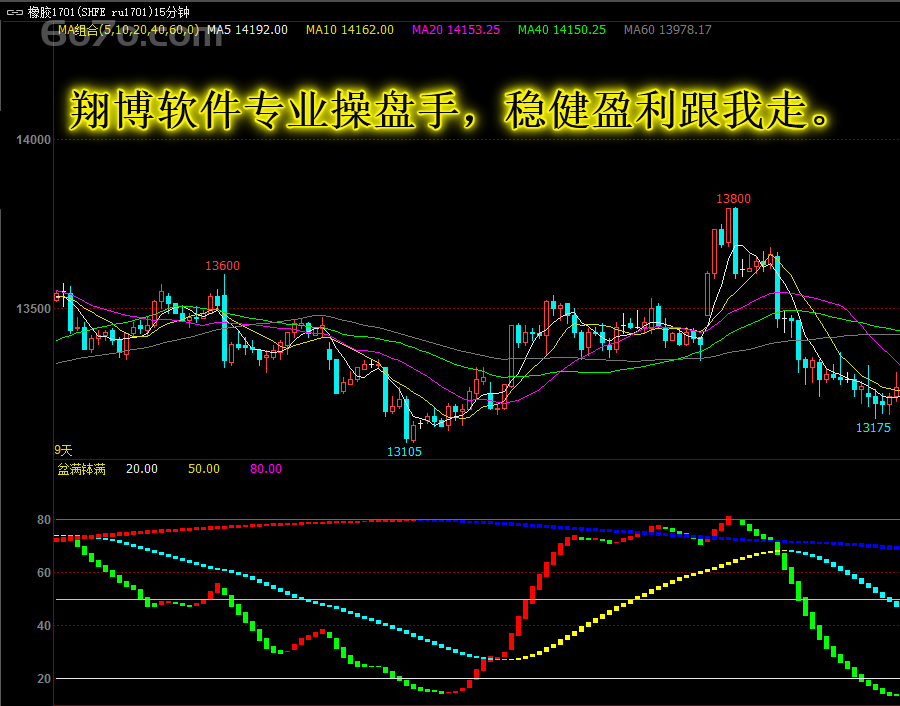Click the 9天 period label

(x=63, y=451)
